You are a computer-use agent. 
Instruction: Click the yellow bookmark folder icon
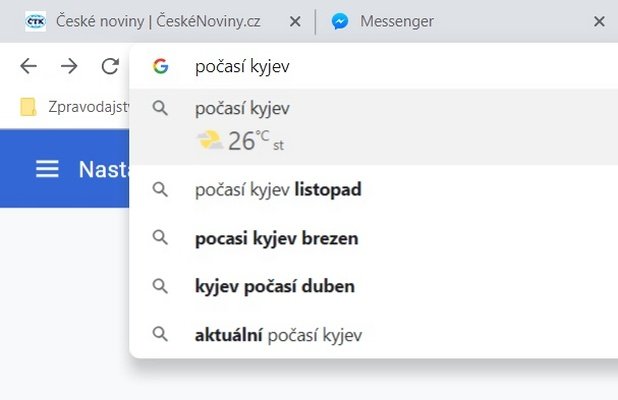(x=28, y=107)
